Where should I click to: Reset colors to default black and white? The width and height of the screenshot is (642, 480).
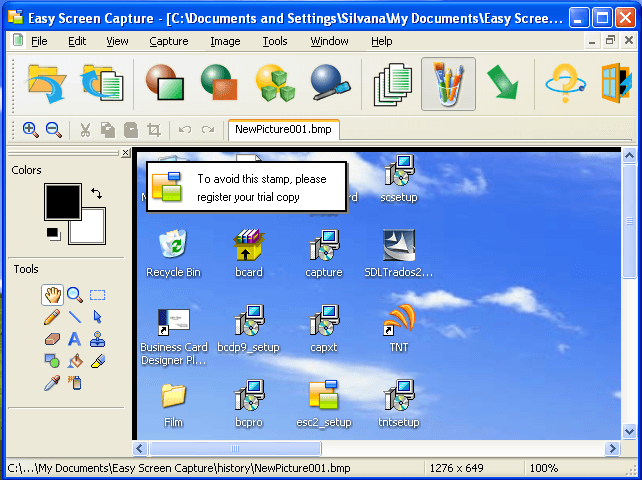[53, 234]
